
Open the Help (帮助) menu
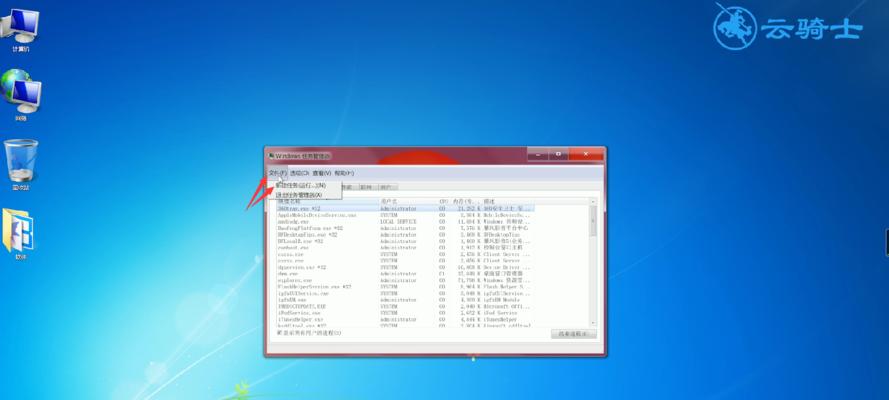point(344,173)
